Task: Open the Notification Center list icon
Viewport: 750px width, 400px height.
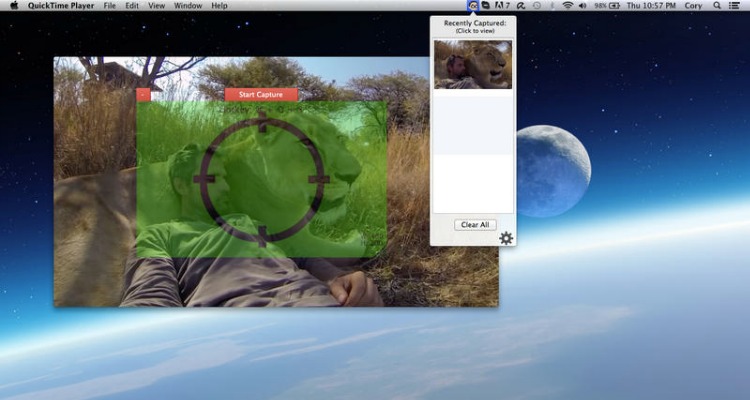Action: [736, 6]
